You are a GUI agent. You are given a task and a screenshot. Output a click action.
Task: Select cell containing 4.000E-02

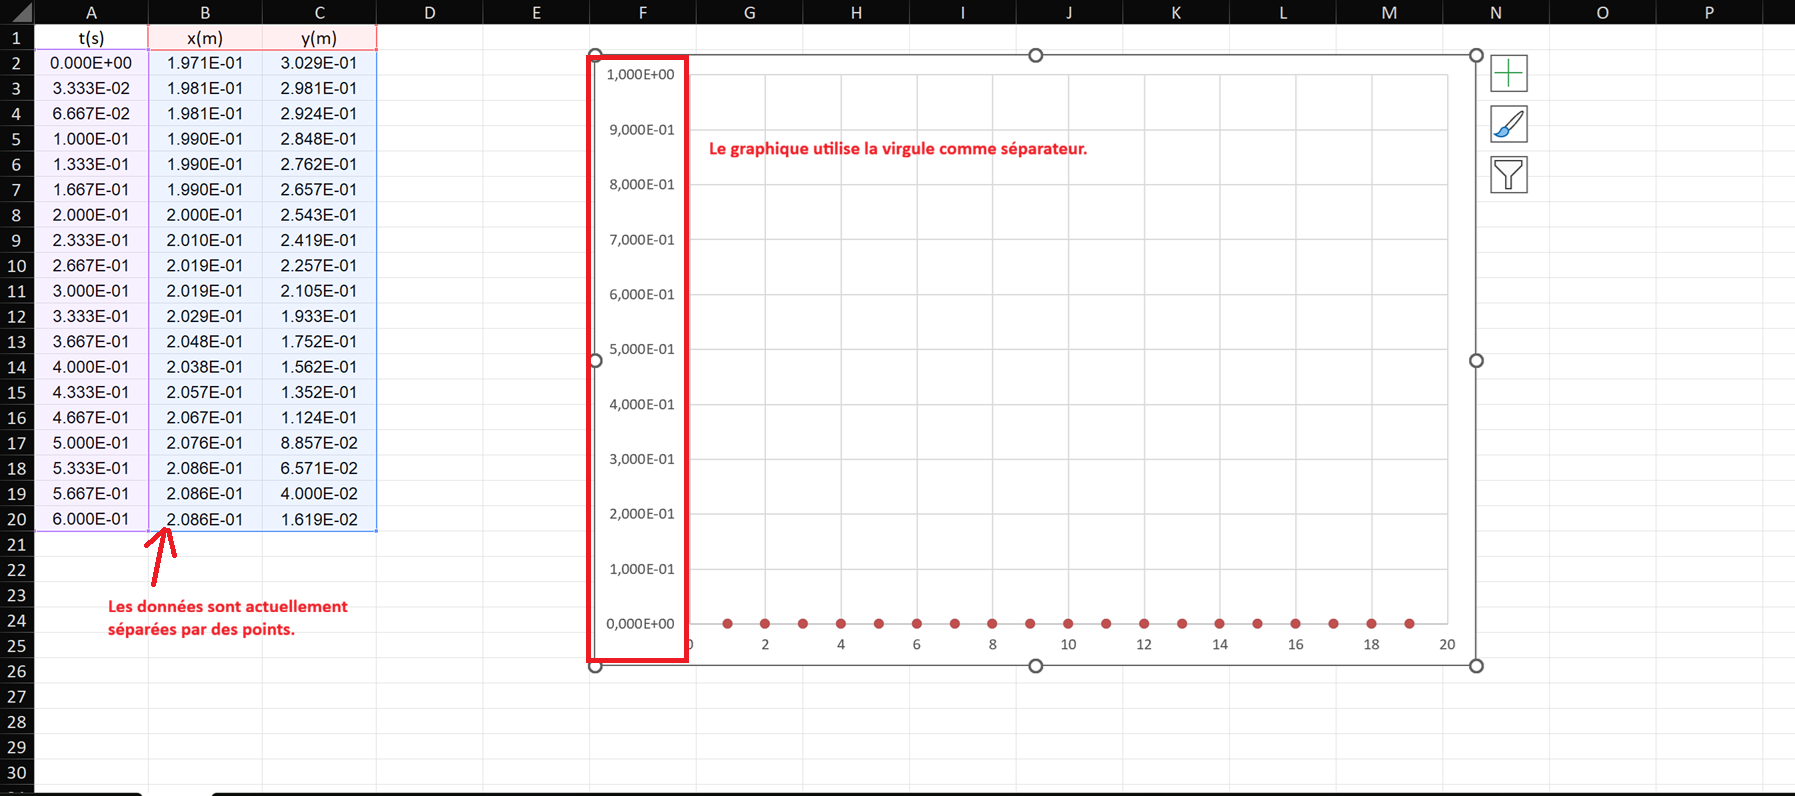[319, 493]
